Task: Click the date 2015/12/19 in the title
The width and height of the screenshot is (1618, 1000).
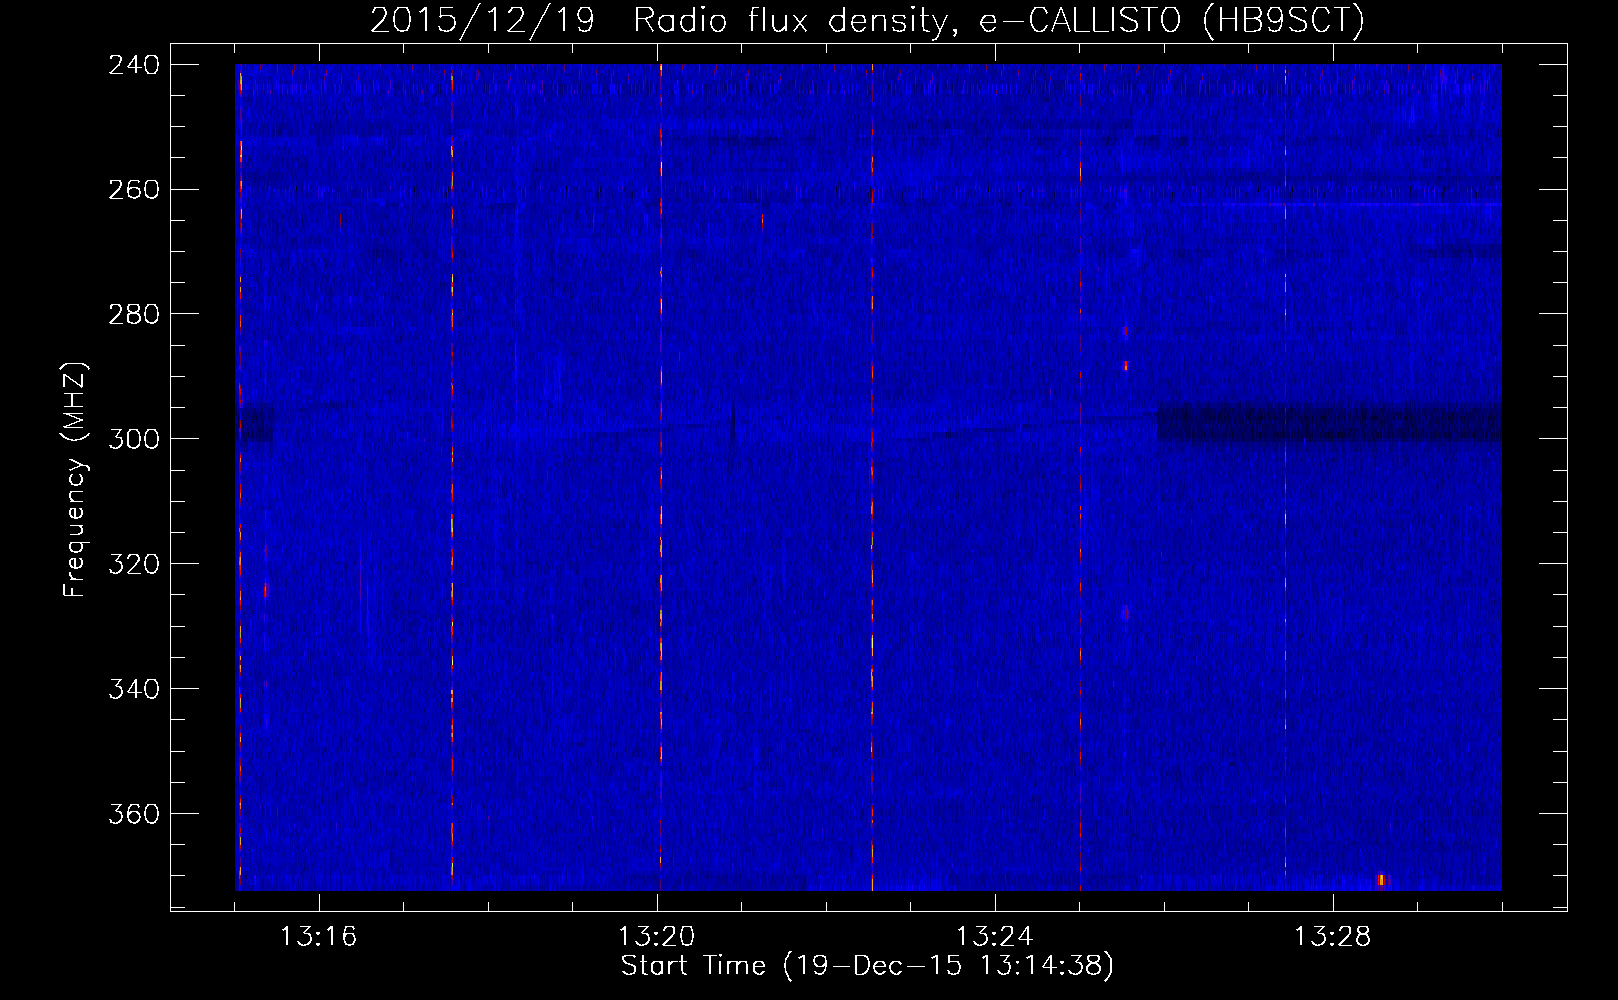Action: point(482,20)
